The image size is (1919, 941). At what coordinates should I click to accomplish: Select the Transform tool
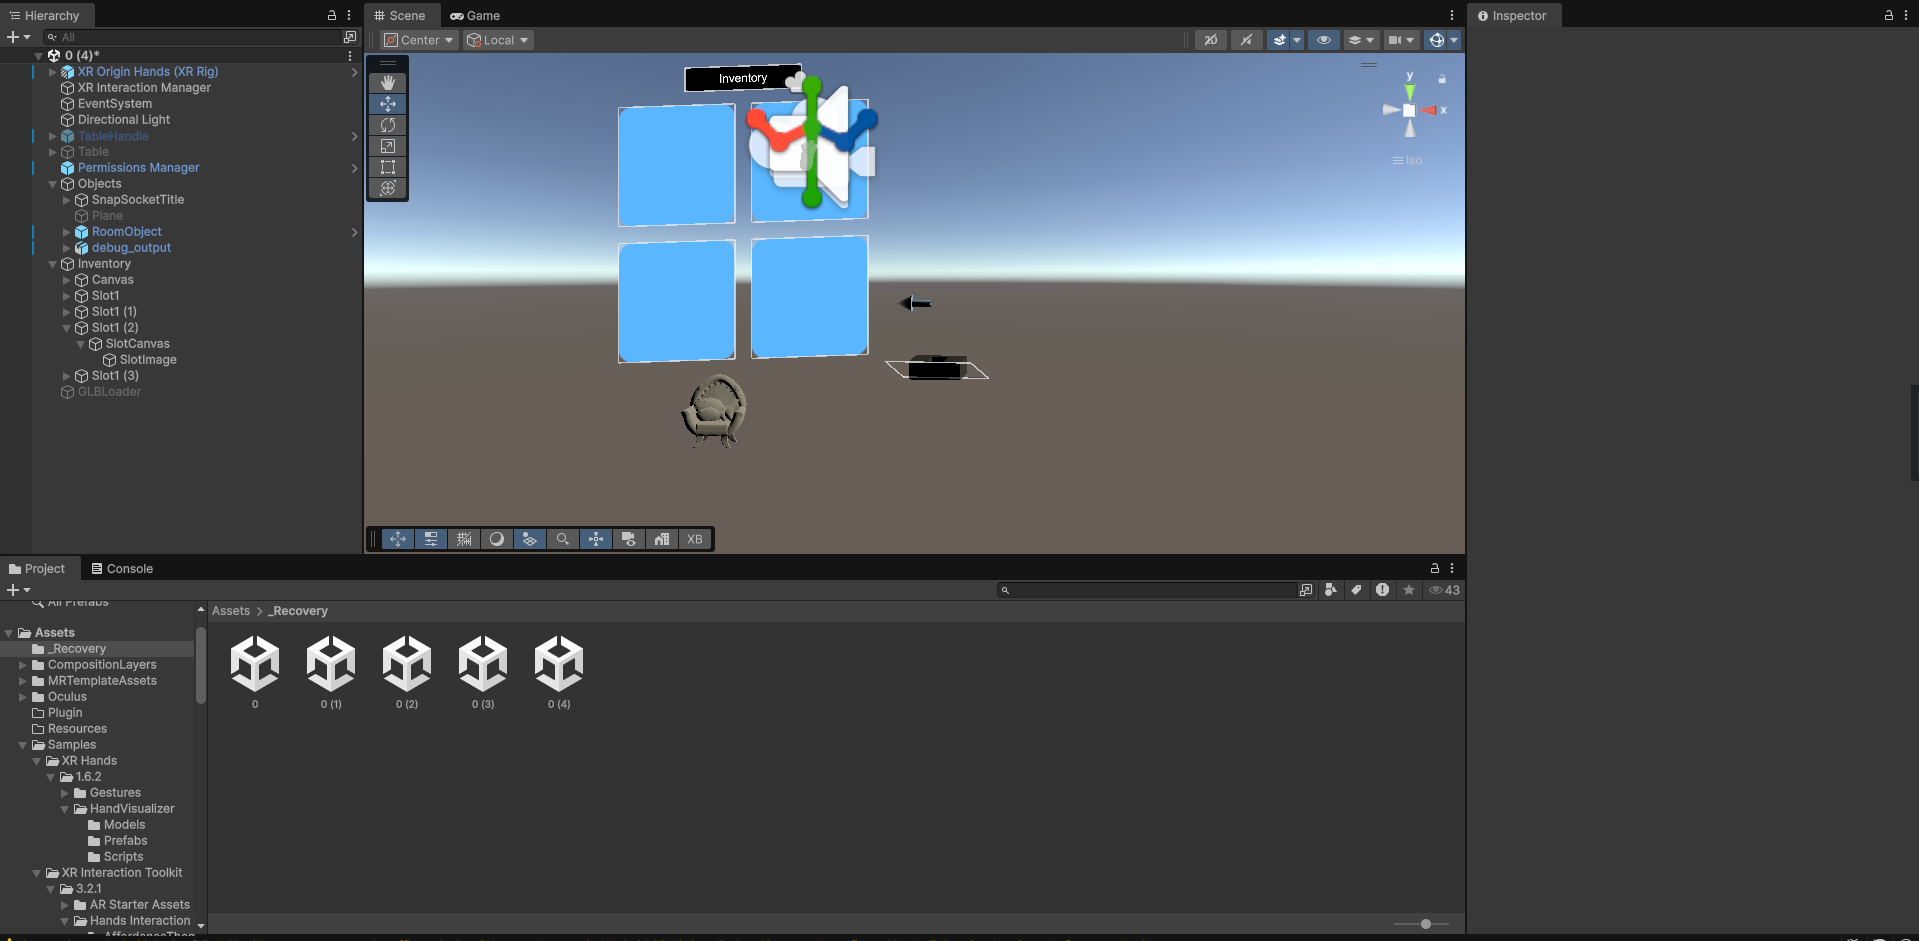click(x=388, y=188)
